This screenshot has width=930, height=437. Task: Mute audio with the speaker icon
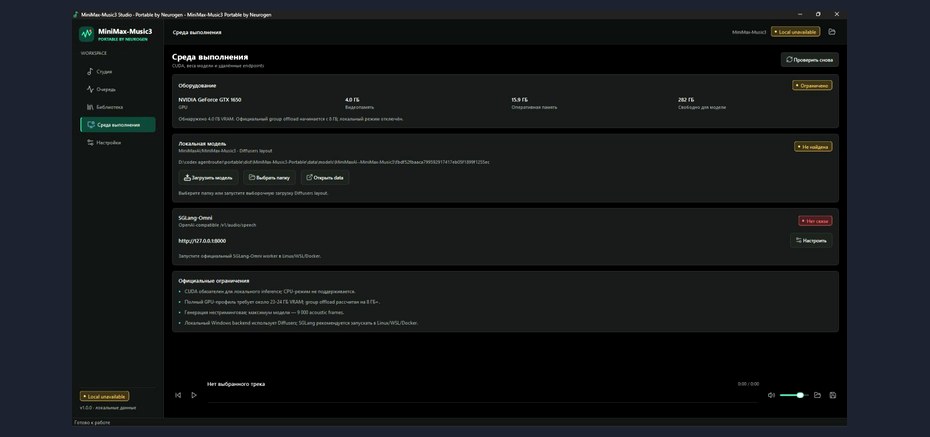771,395
